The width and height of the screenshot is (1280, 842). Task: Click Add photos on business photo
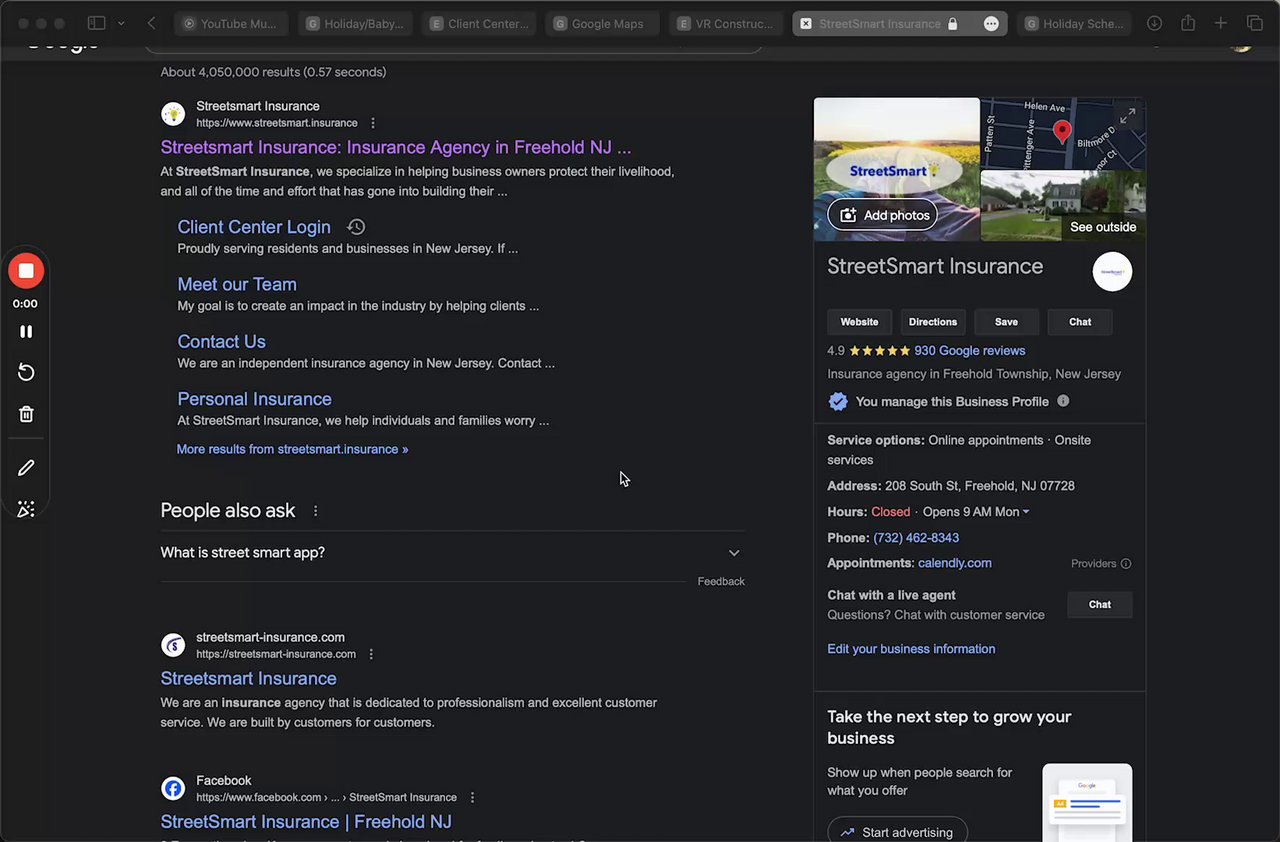click(882, 215)
